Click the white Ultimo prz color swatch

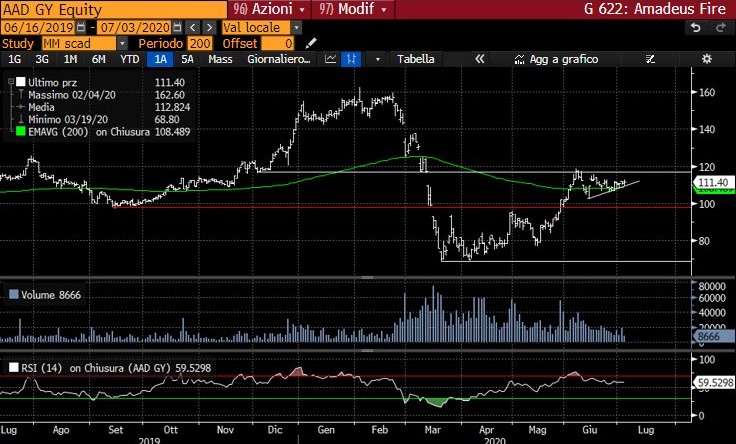[21, 82]
